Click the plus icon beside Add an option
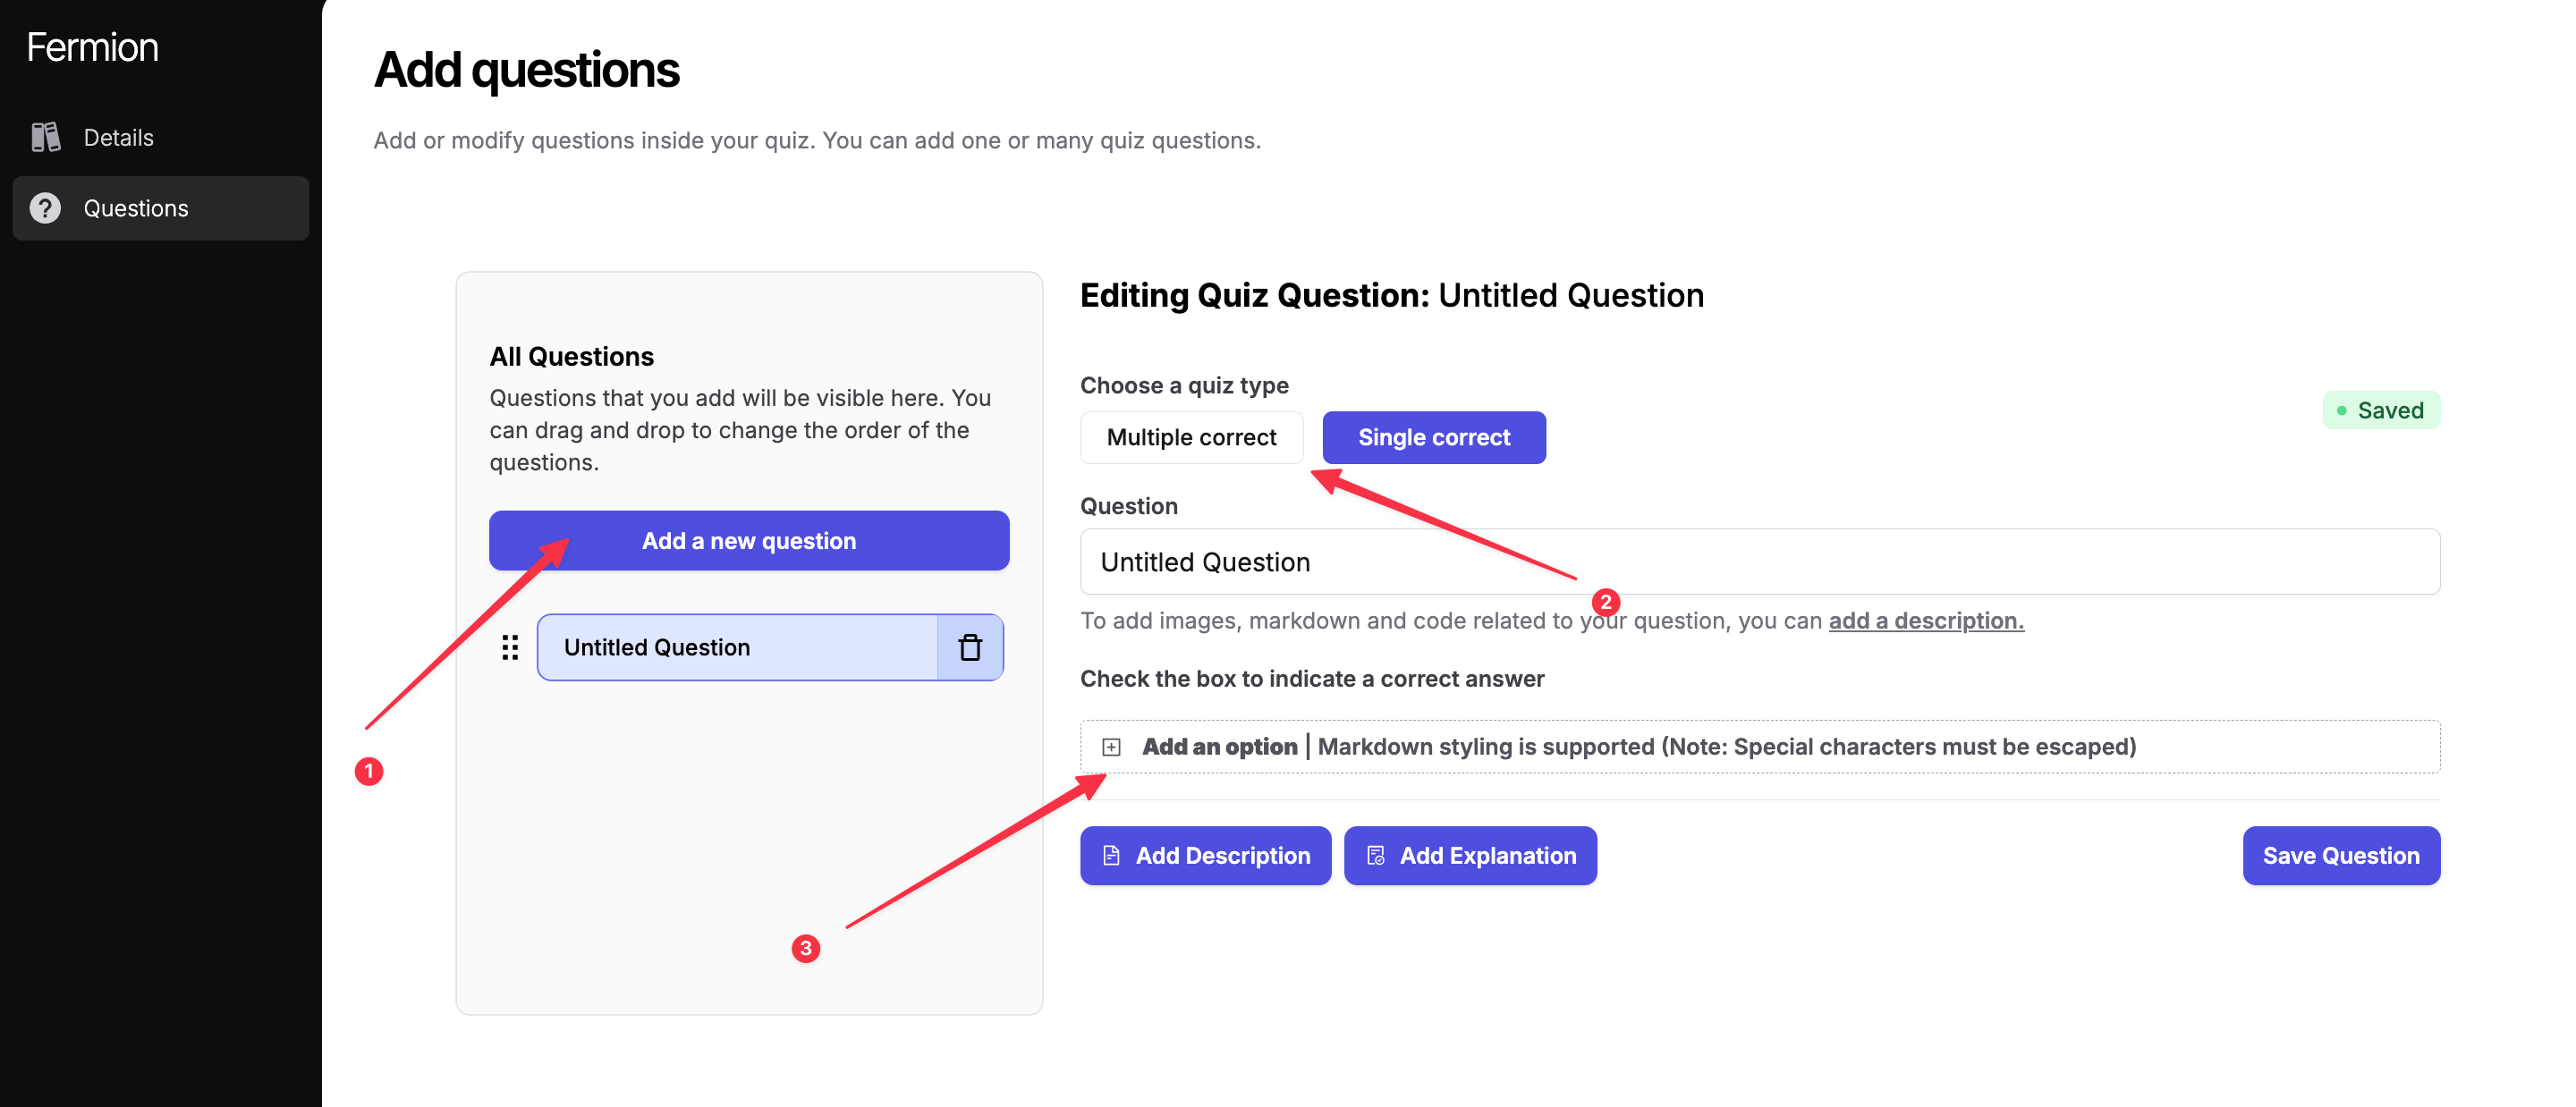 pos(1111,747)
